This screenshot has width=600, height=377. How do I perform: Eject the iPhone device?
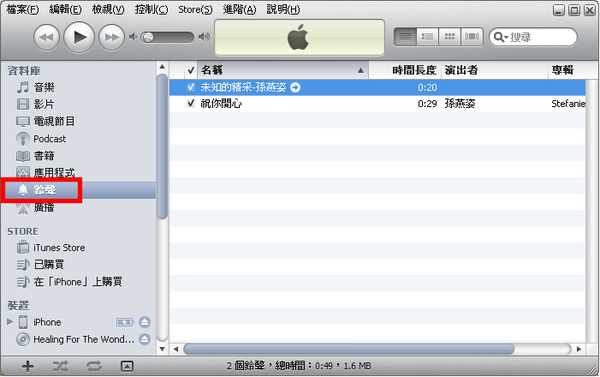[145, 322]
